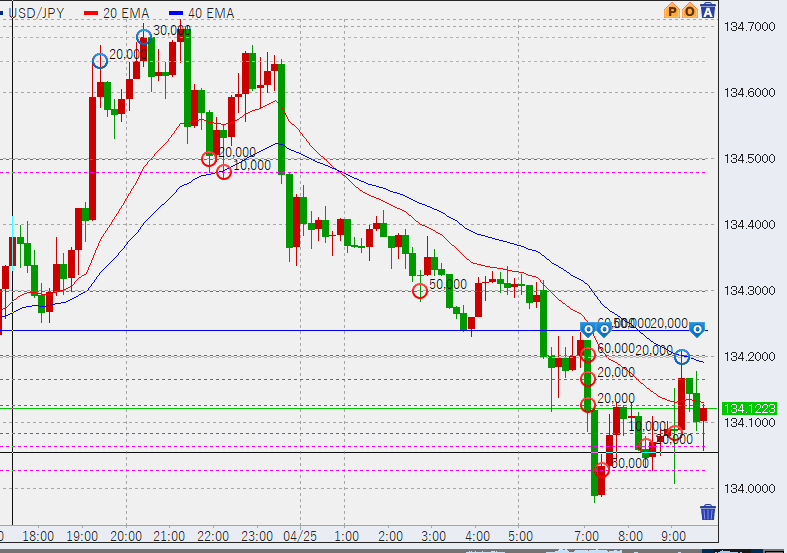Click the rightmost blue order tag marker

click(x=698, y=329)
